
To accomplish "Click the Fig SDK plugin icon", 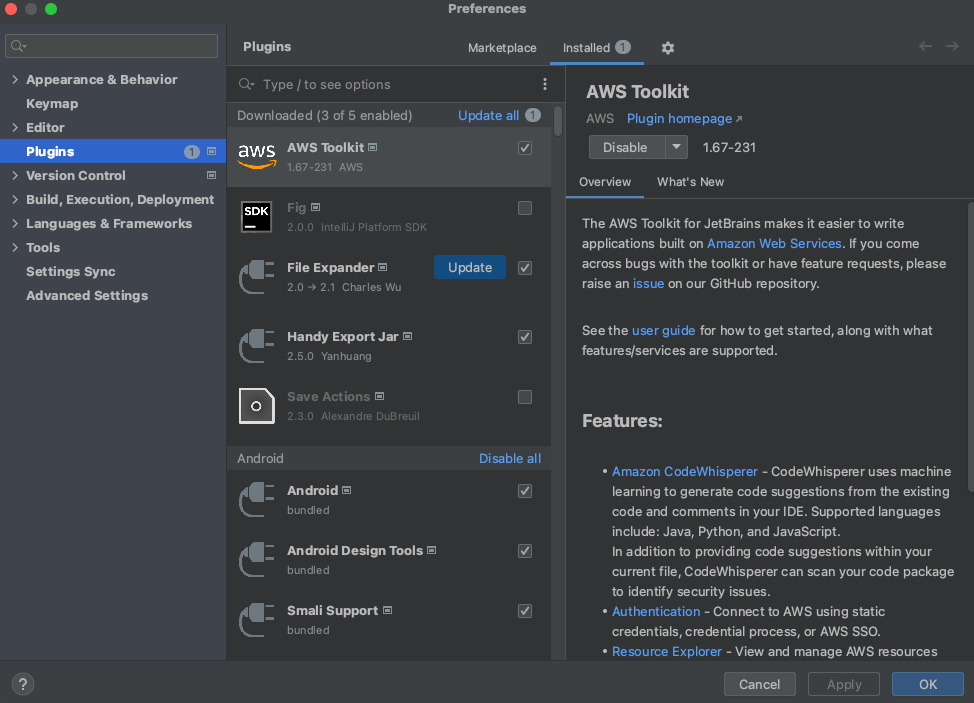I will [x=256, y=217].
